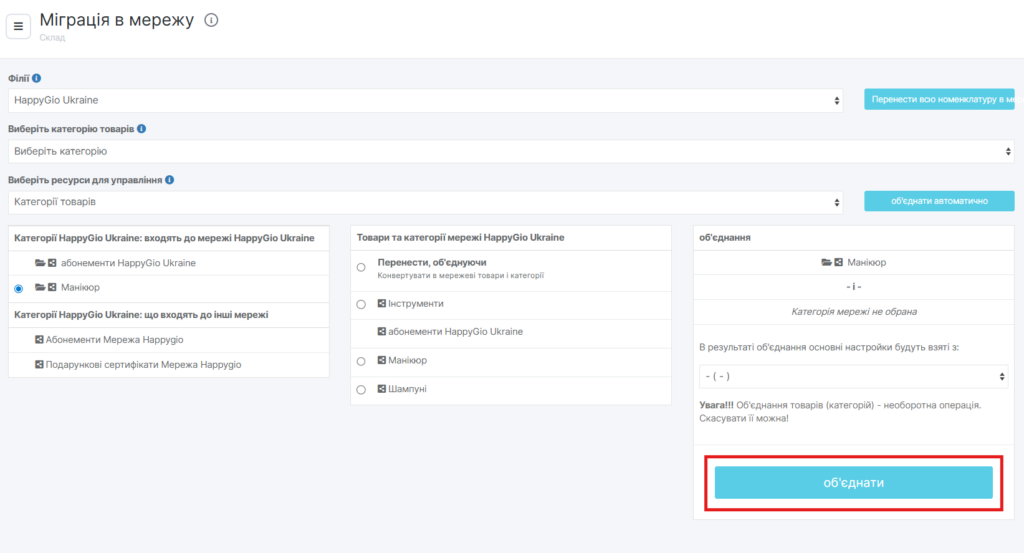Click info icon next to Міграція в мережу
The image size is (1024, 553).
coord(211,20)
